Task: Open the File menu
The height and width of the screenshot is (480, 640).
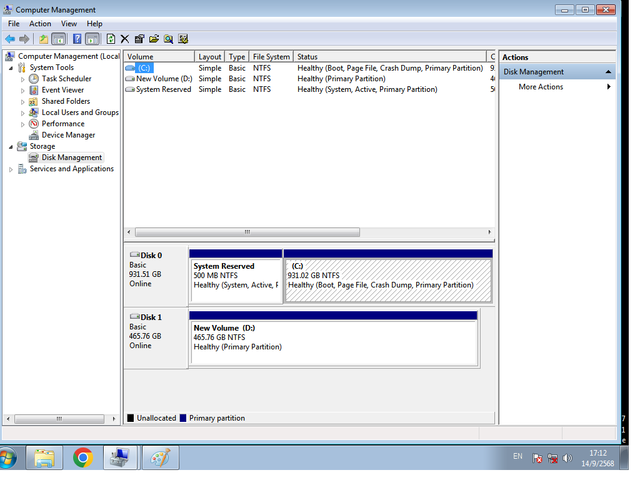Action: coord(13,24)
